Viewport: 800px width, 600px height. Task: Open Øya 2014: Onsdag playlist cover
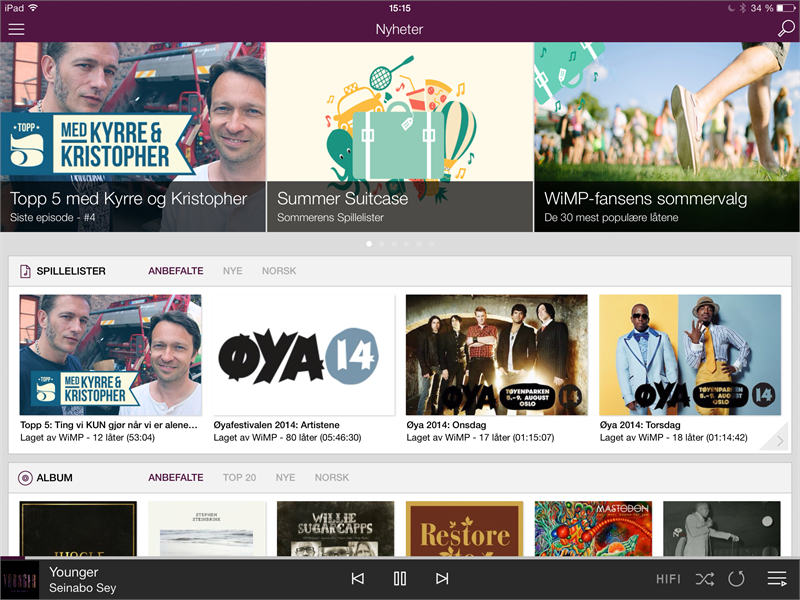click(x=496, y=355)
